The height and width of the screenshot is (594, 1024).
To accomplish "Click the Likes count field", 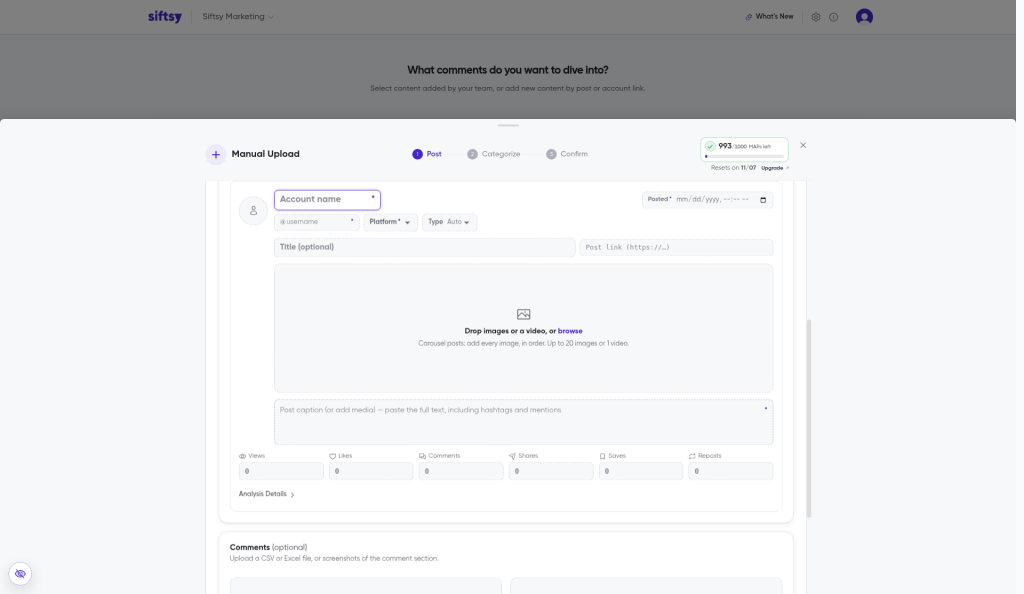I will point(371,471).
